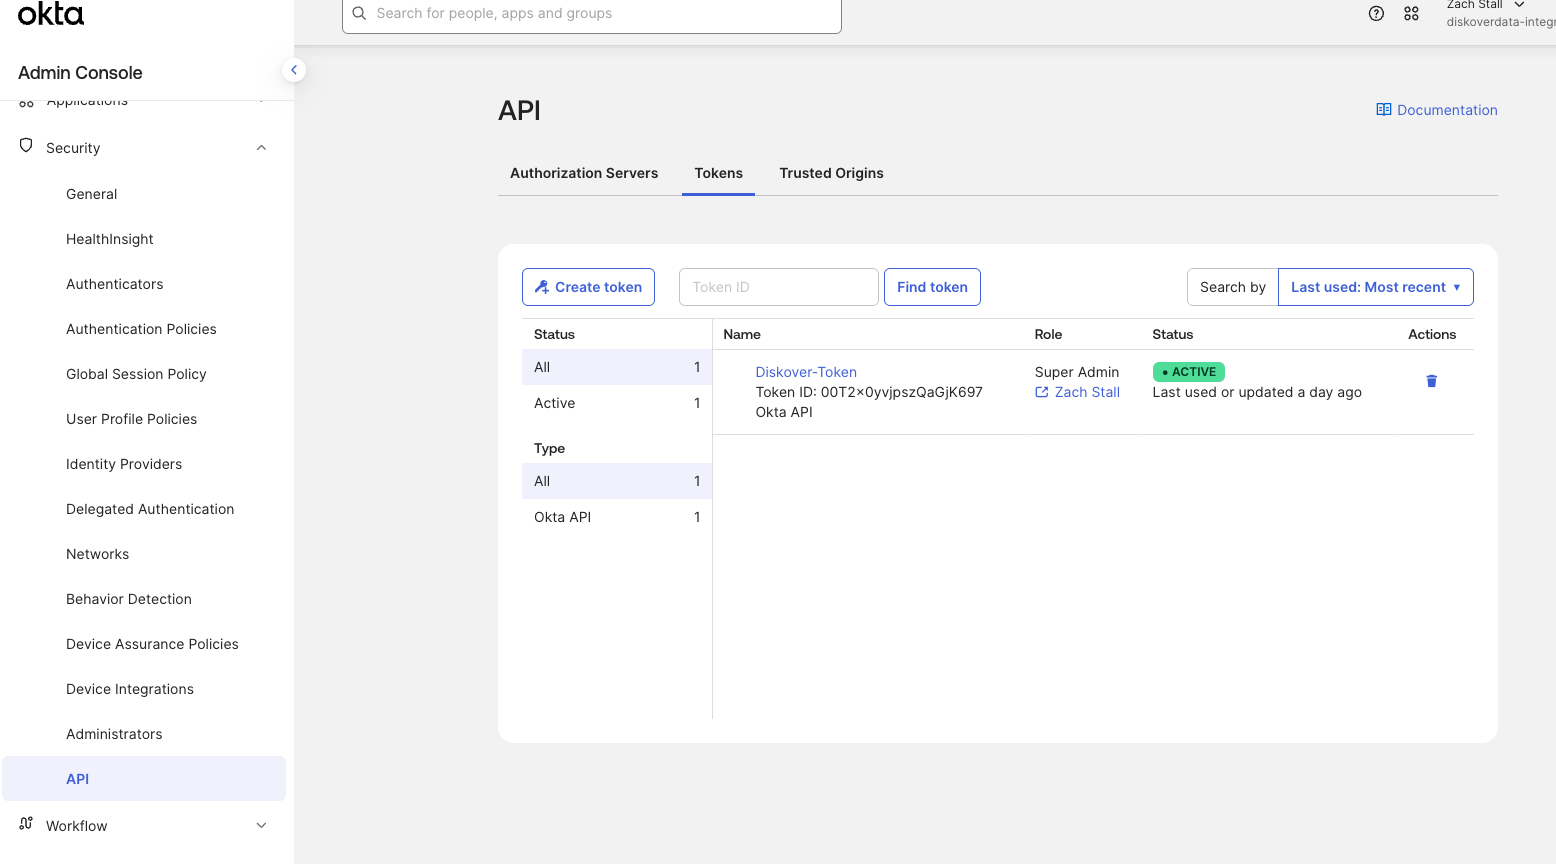1556x864 pixels.
Task: Filter Status by All
Action: point(617,367)
